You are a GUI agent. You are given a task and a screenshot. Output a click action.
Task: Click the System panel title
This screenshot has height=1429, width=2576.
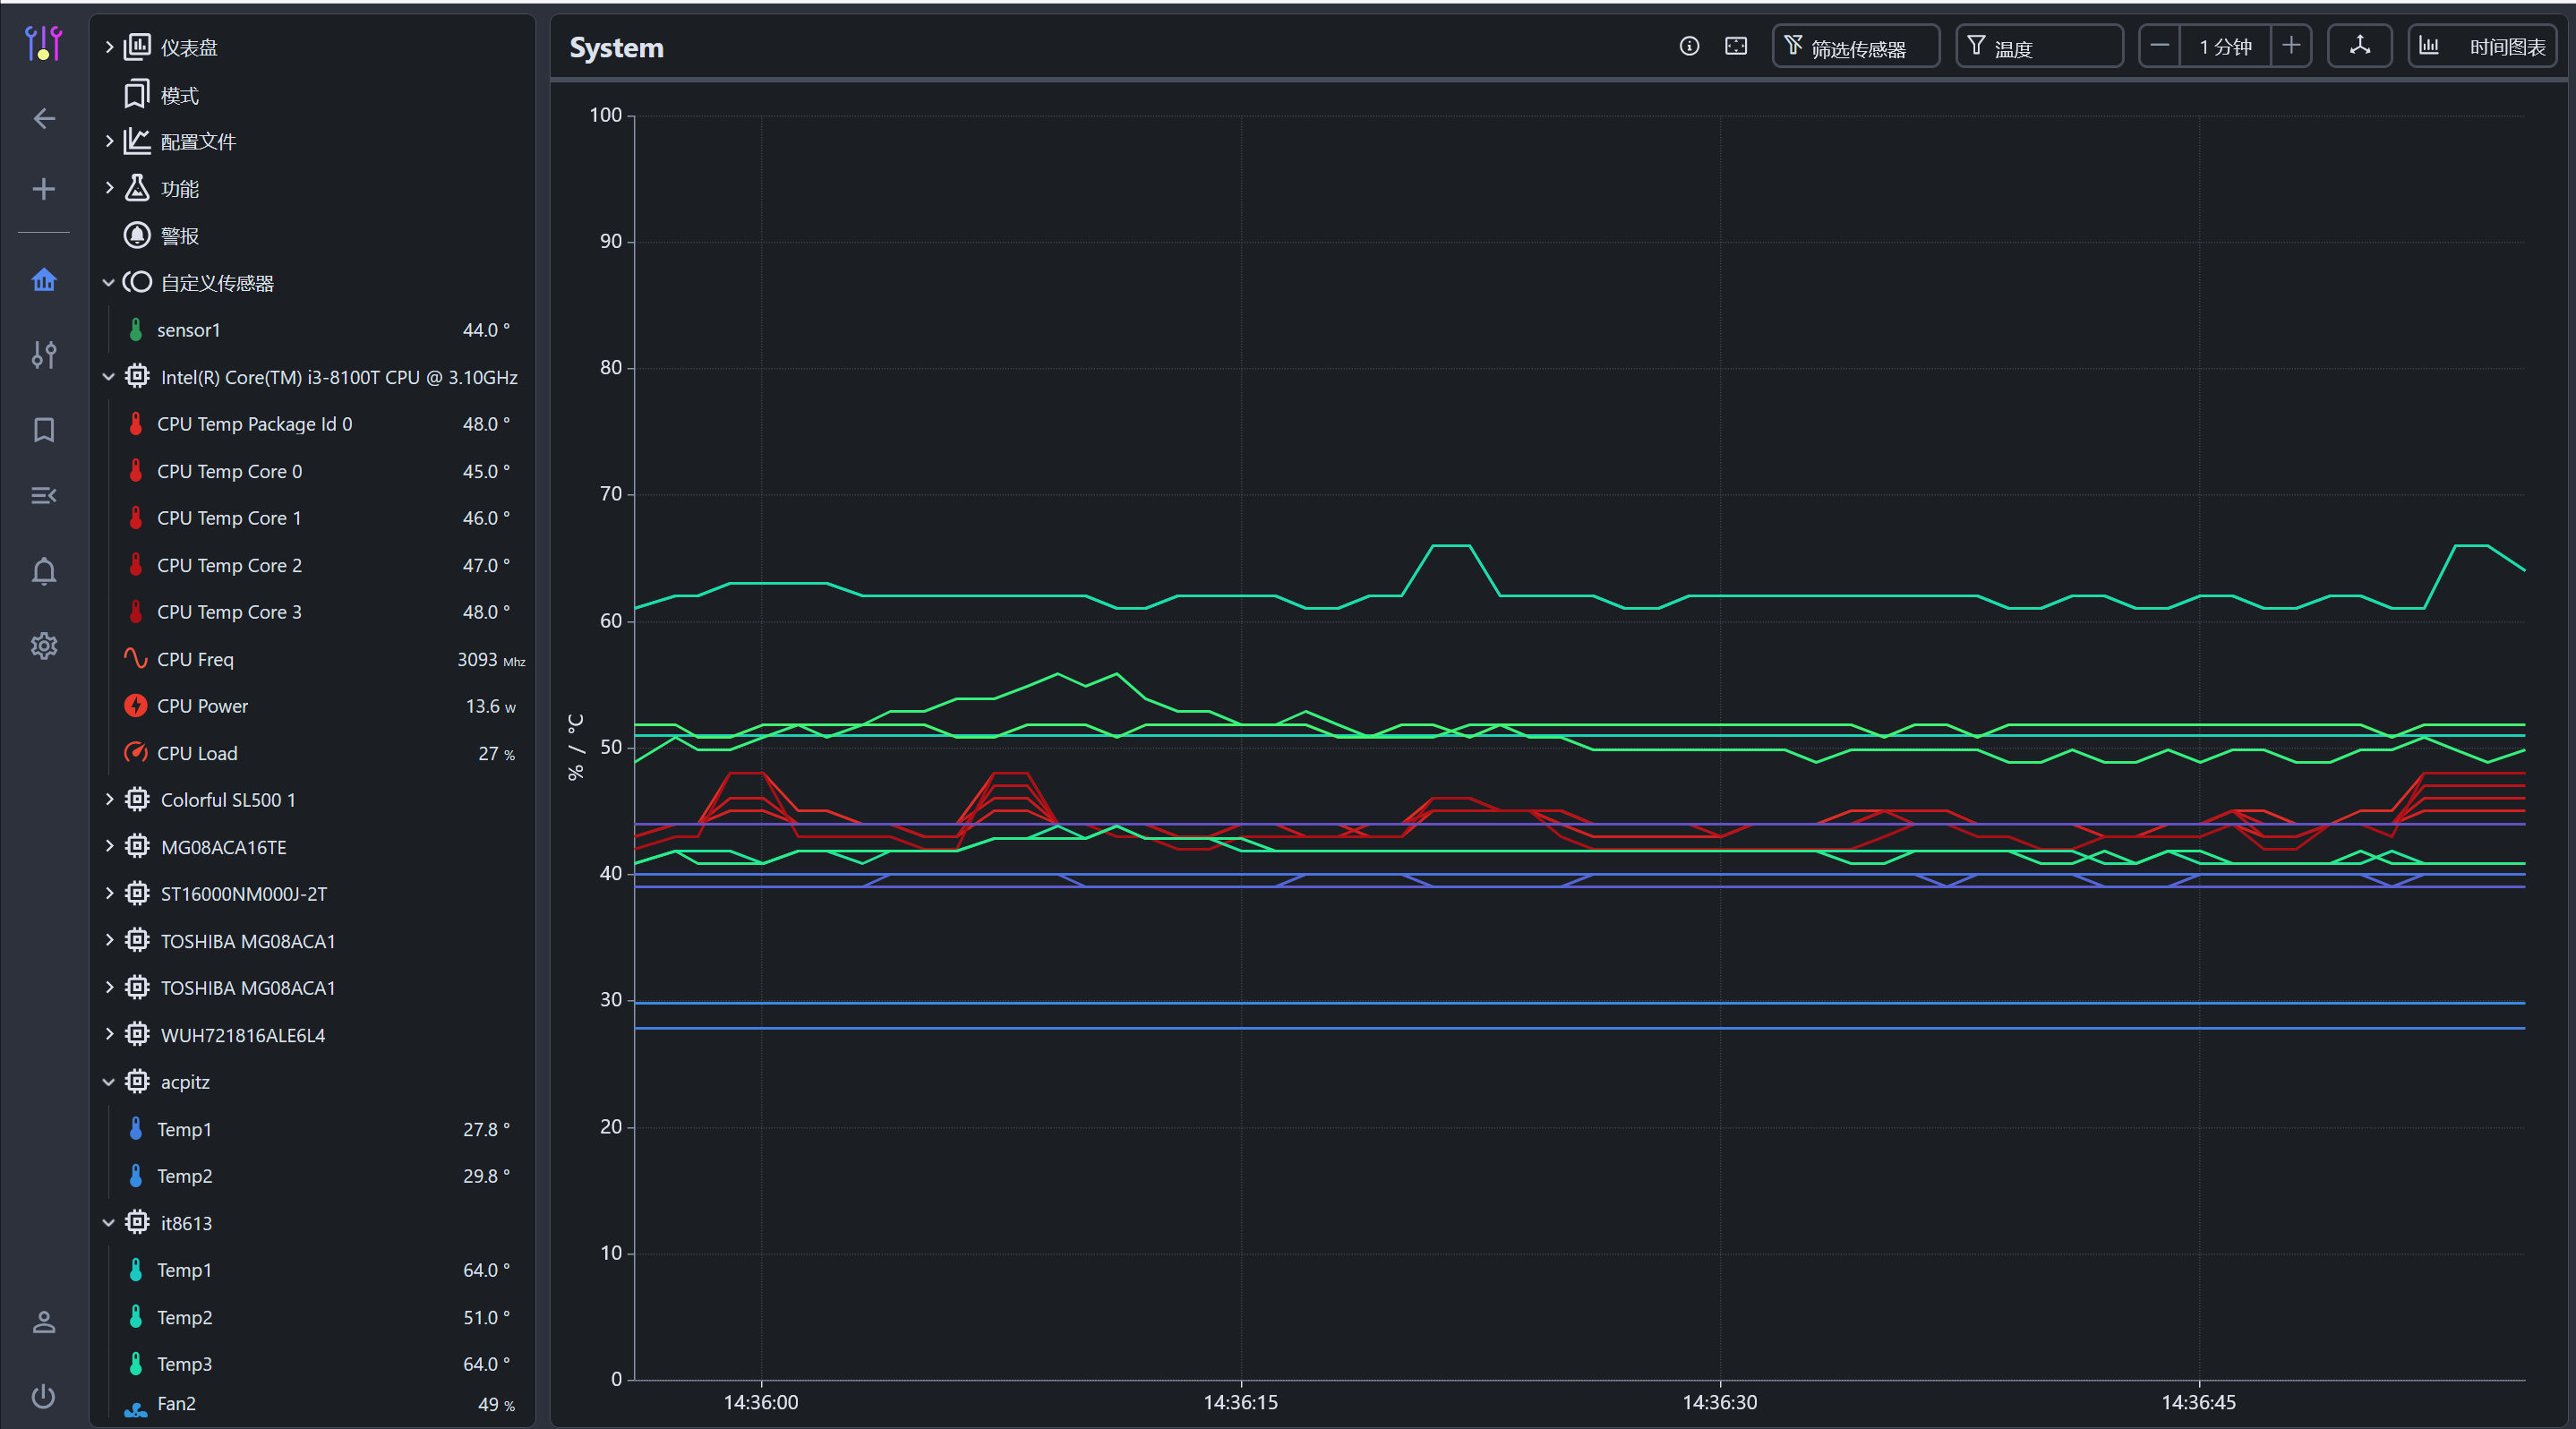pos(616,47)
